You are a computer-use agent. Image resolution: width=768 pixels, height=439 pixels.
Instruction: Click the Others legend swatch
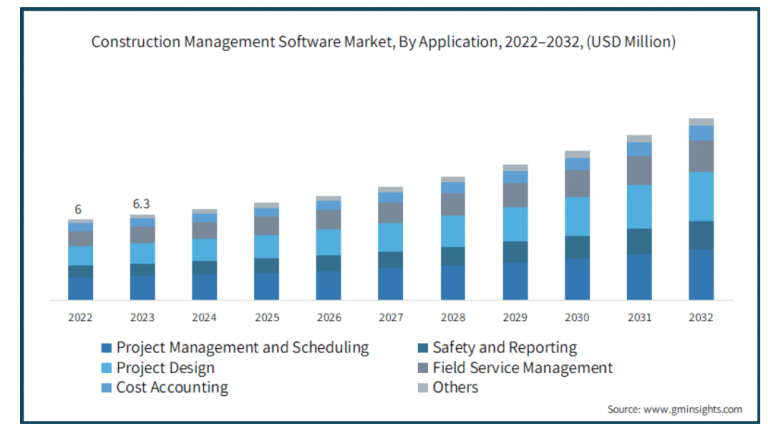(423, 388)
